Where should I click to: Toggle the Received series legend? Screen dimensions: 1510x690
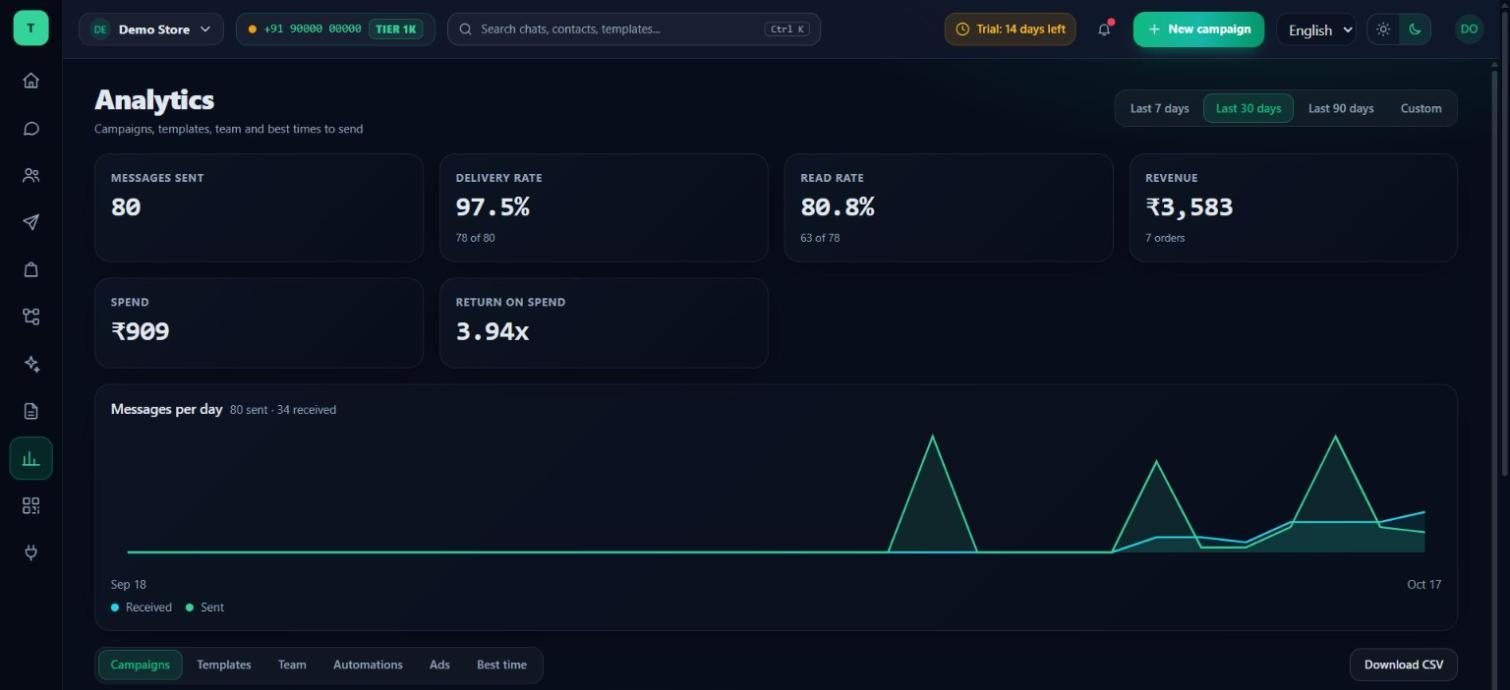141,607
